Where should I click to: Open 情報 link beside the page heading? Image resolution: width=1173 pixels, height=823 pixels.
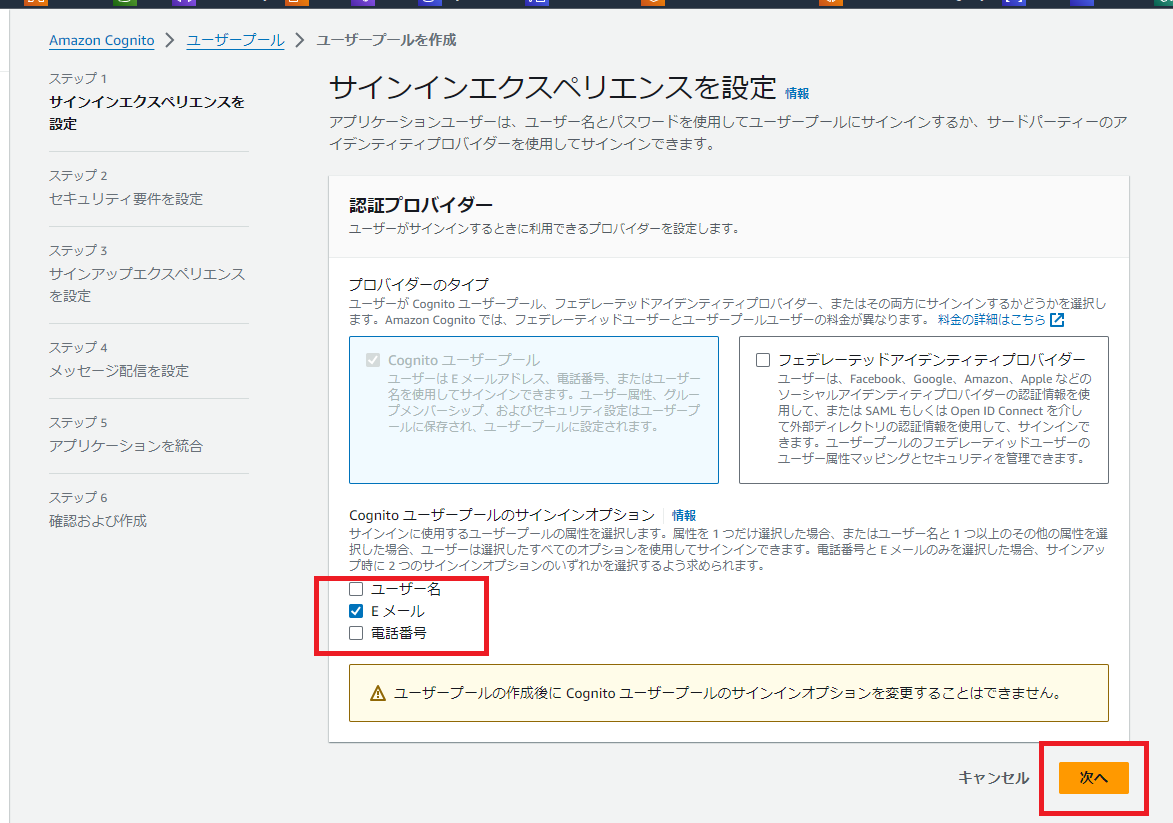[797, 94]
